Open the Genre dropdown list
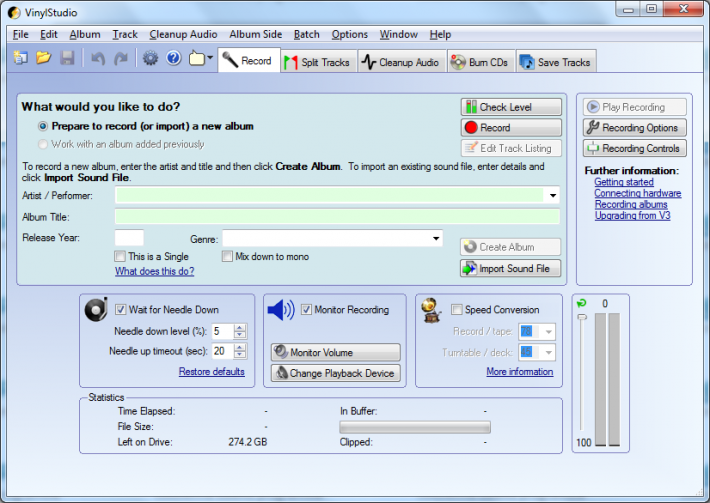Viewport: 710px width, 503px height. (436, 238)
